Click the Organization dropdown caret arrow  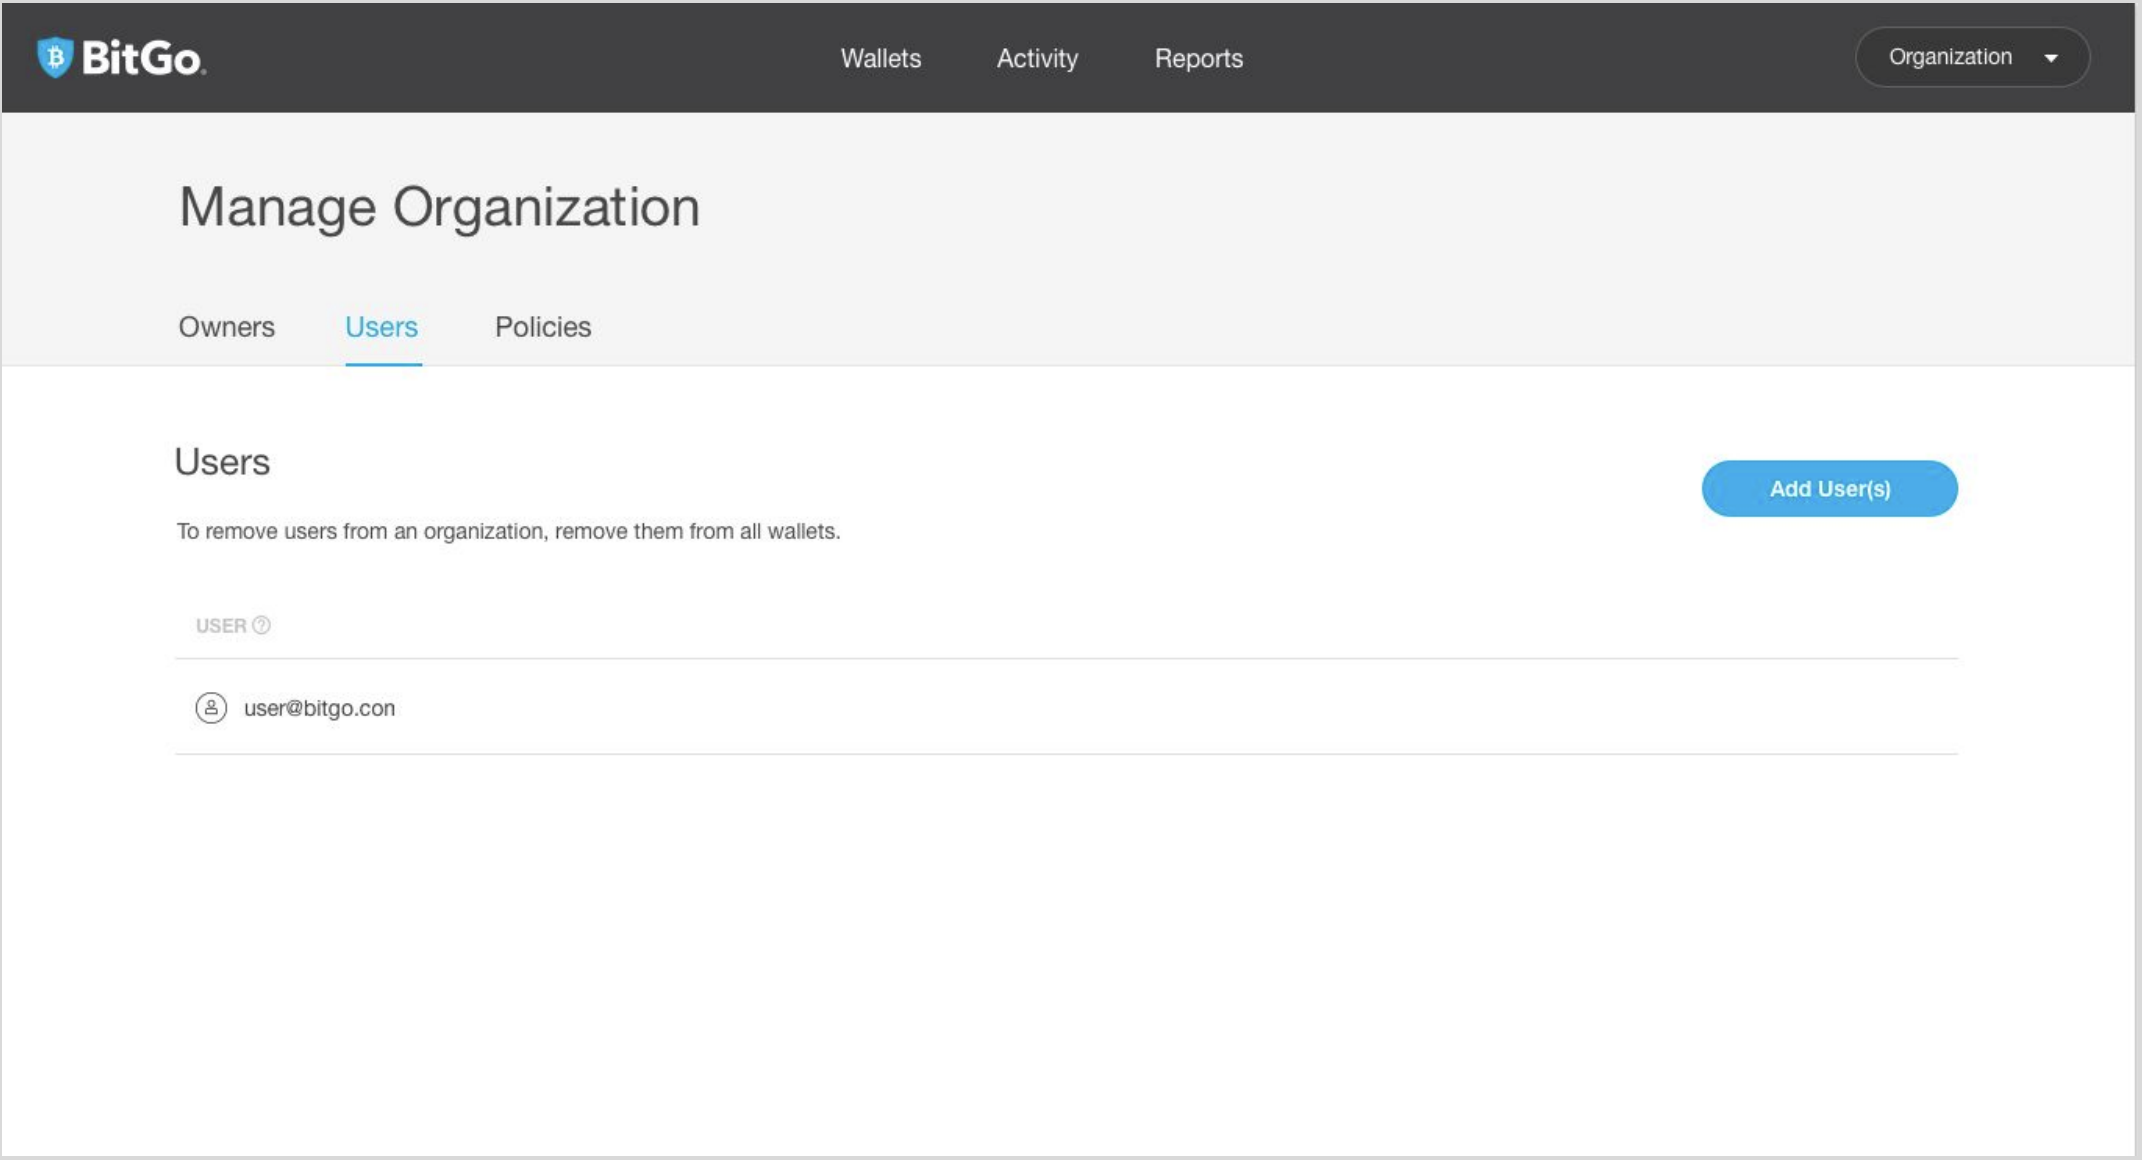[x=2051, y=58]
